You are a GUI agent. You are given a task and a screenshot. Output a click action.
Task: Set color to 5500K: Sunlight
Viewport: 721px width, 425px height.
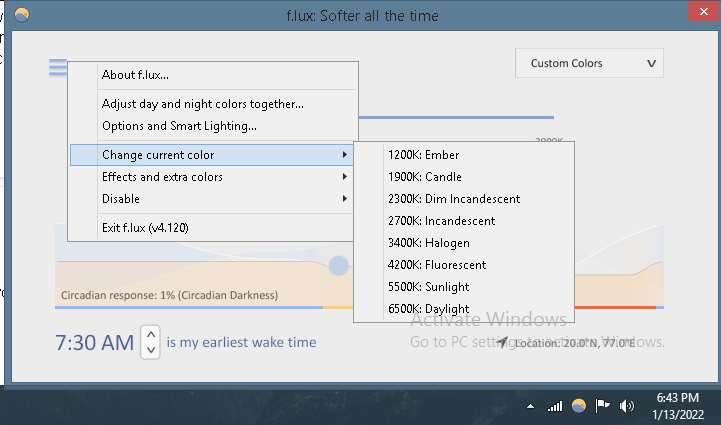coord(464,287)
